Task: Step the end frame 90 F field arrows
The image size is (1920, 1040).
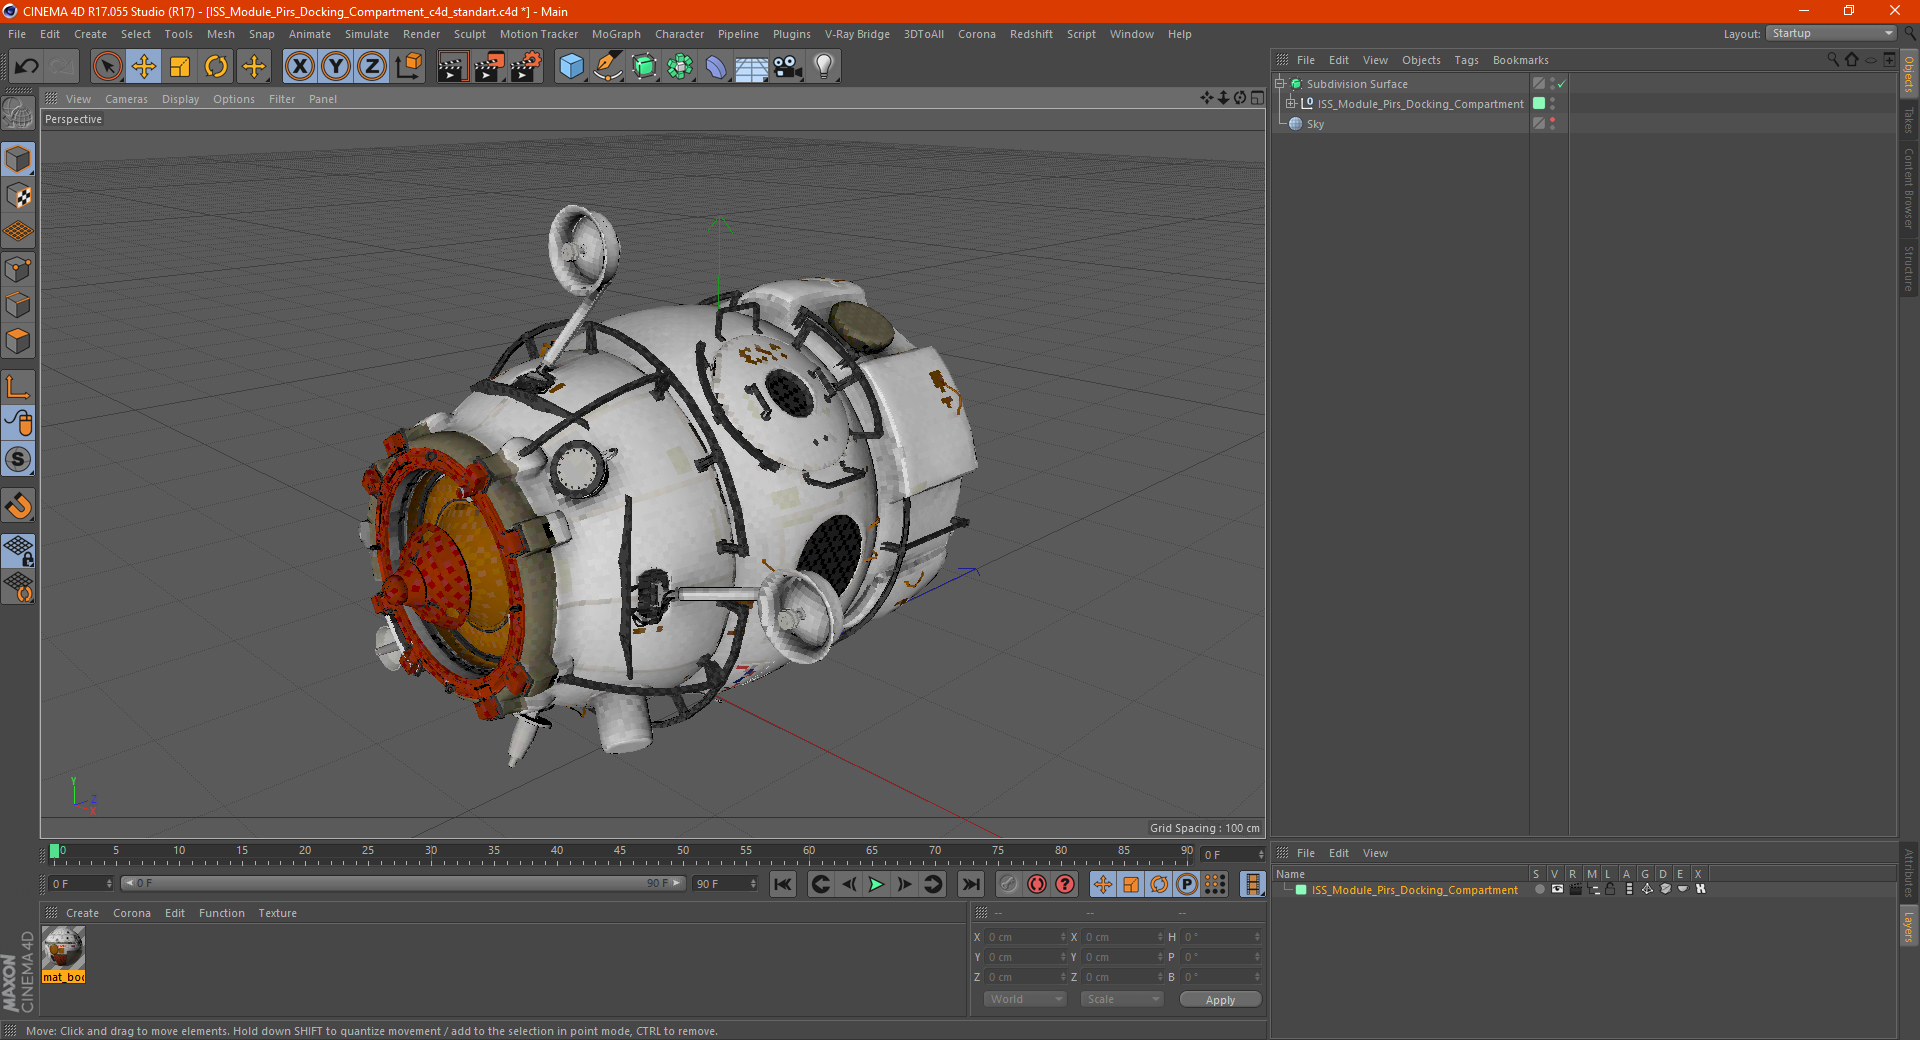Action: click(753, 884)
